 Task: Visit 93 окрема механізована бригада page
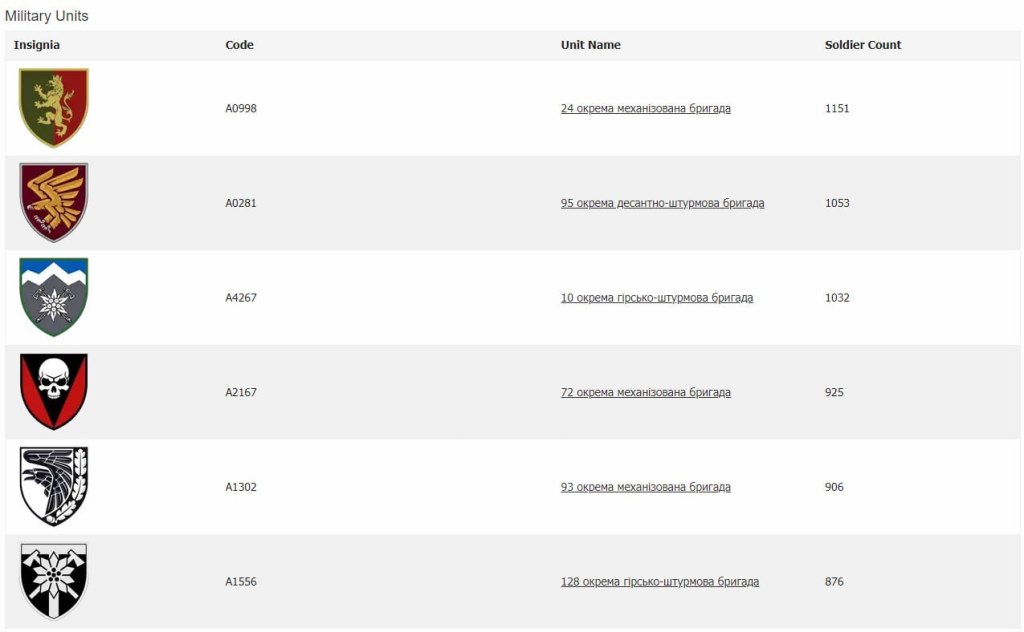[x=645, y=487]
